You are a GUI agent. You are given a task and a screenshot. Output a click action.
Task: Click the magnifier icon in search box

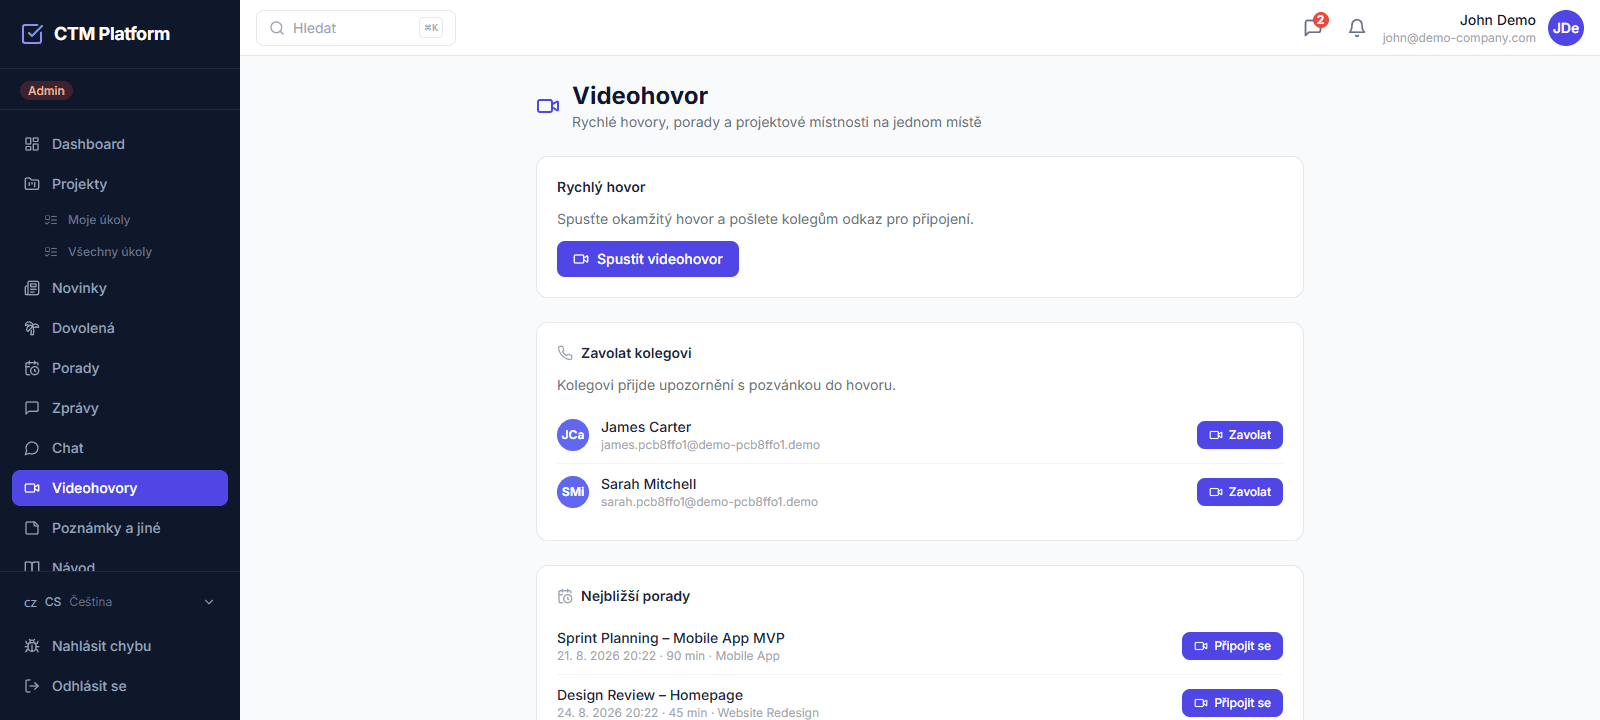coord(277,28)
